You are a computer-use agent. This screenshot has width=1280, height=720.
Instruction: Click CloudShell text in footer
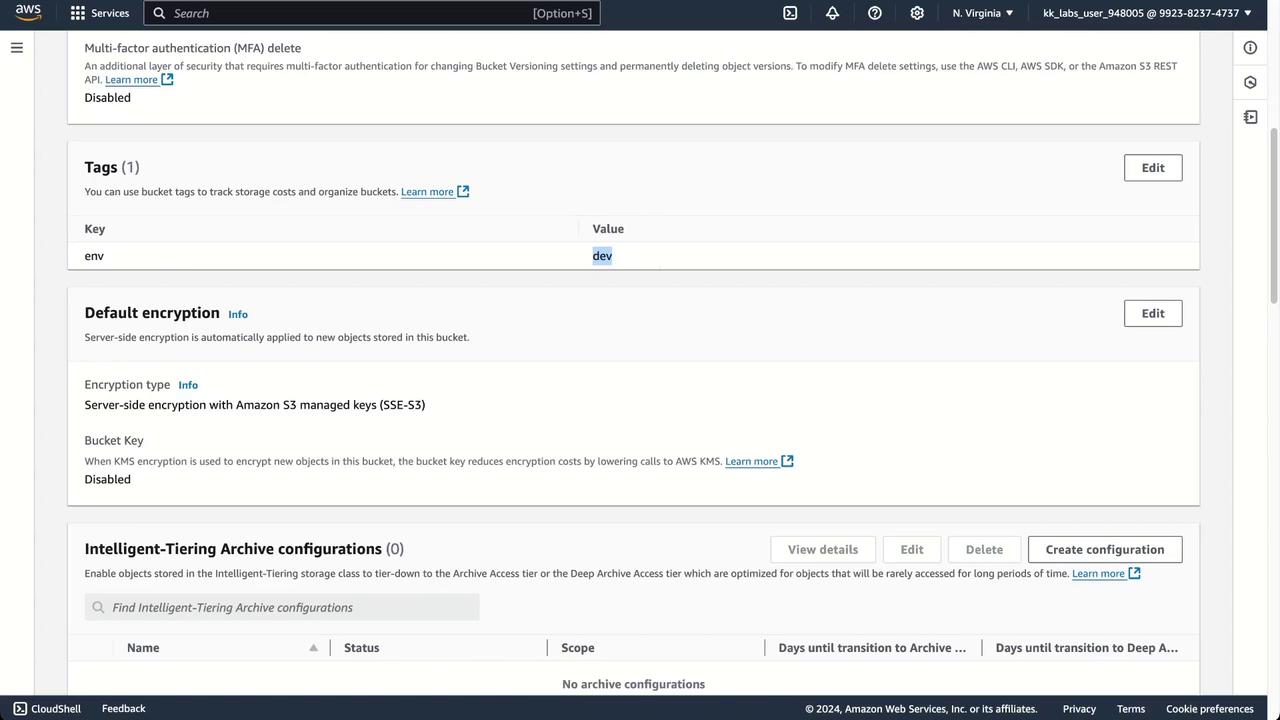pos(56,708)
